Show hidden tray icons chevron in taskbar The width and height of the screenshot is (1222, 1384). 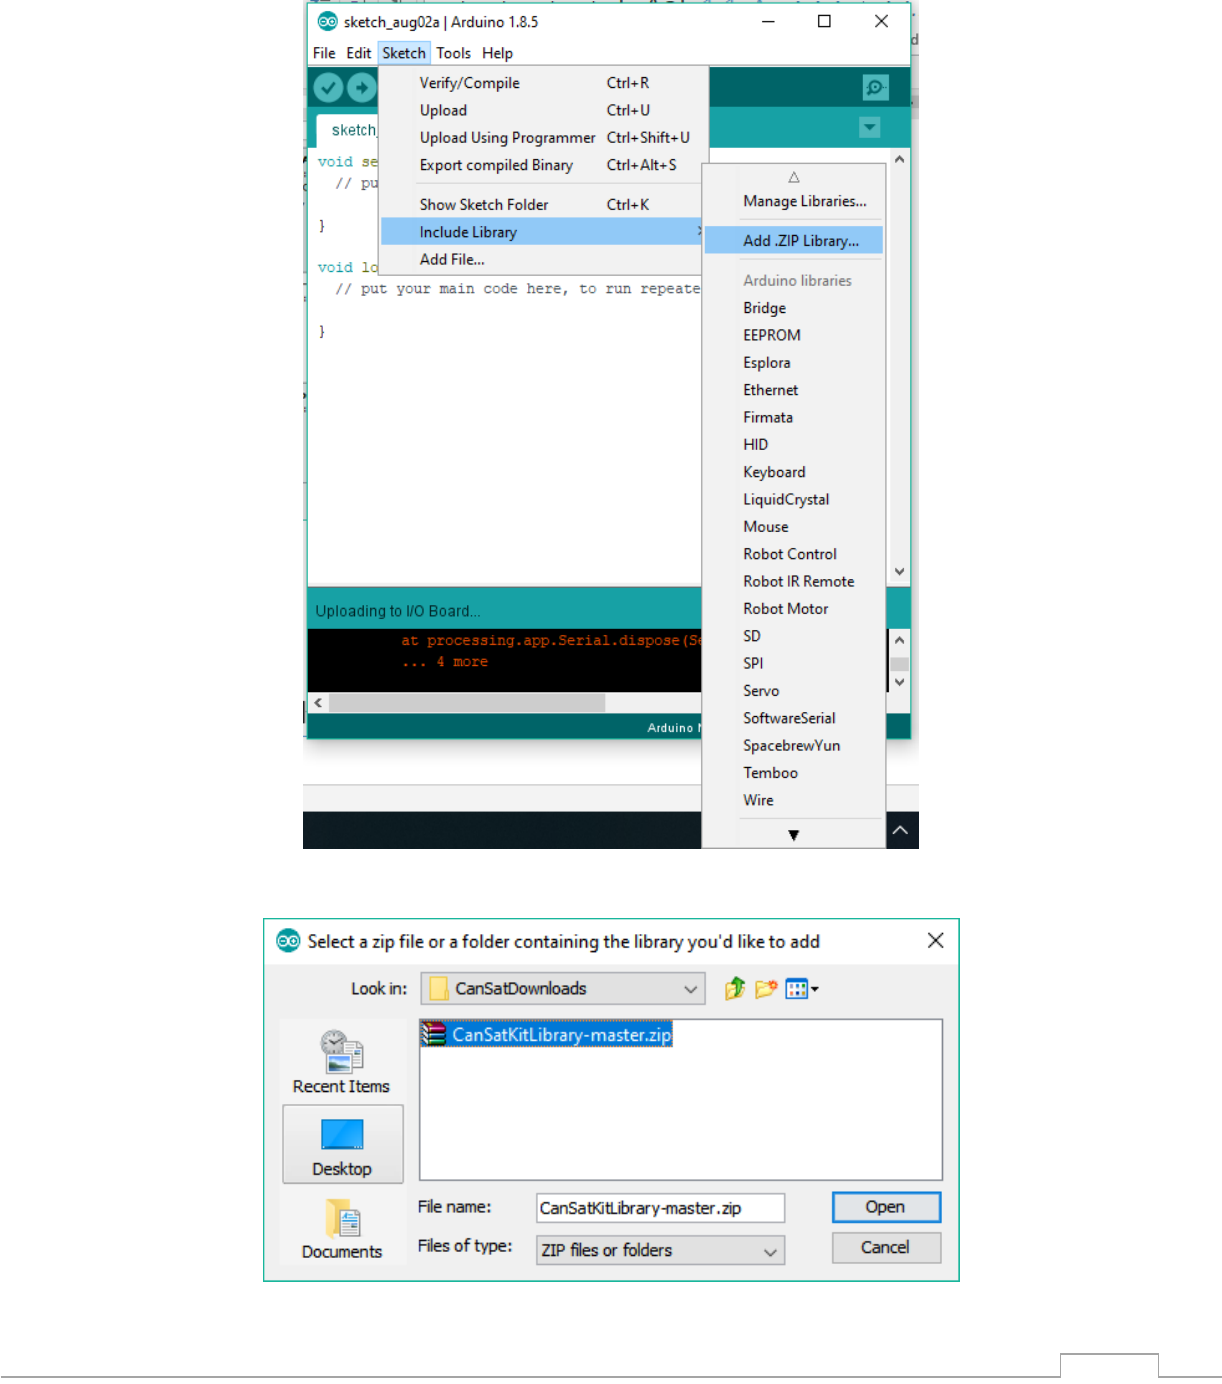pyautogui.click(x=900, y=830)
